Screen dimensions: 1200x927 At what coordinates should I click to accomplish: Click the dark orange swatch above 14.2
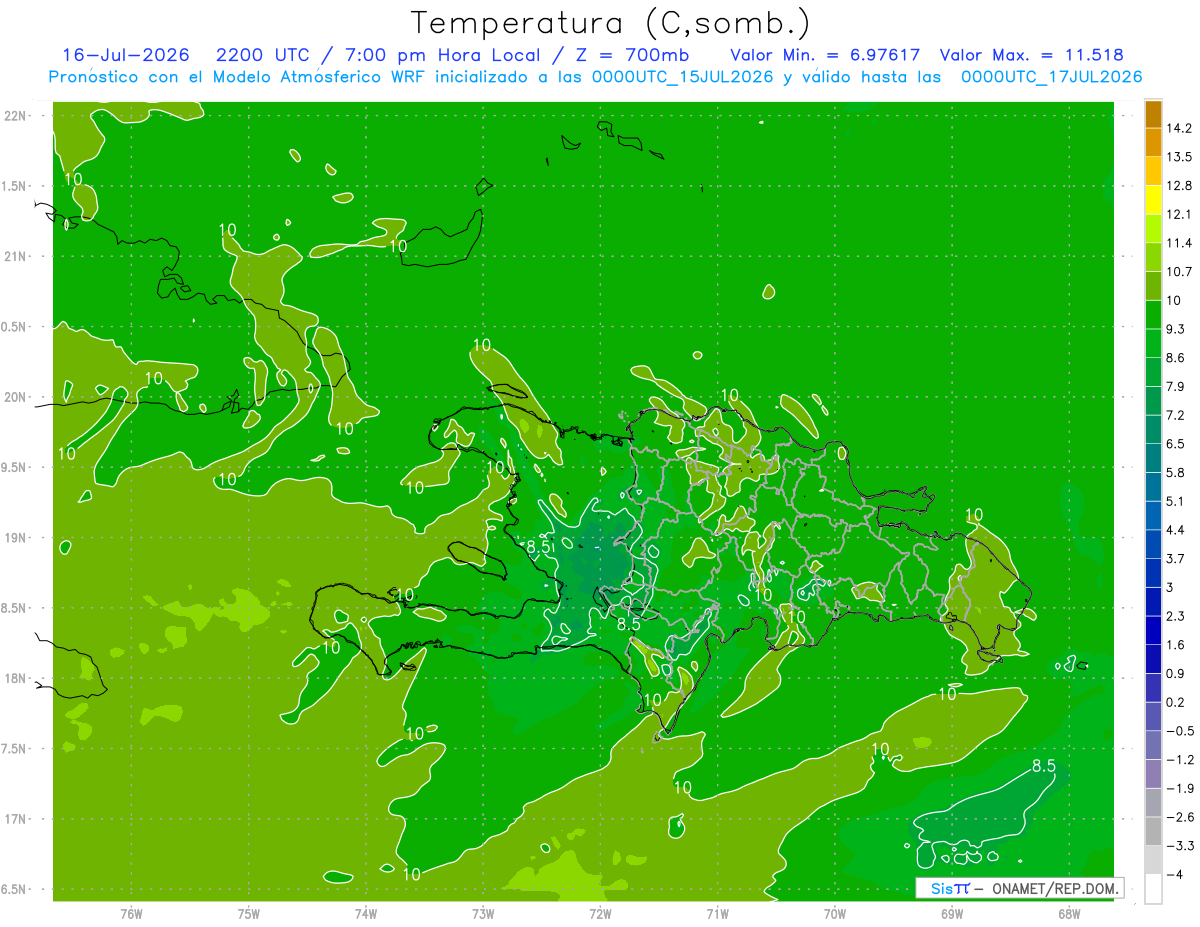1153,114
